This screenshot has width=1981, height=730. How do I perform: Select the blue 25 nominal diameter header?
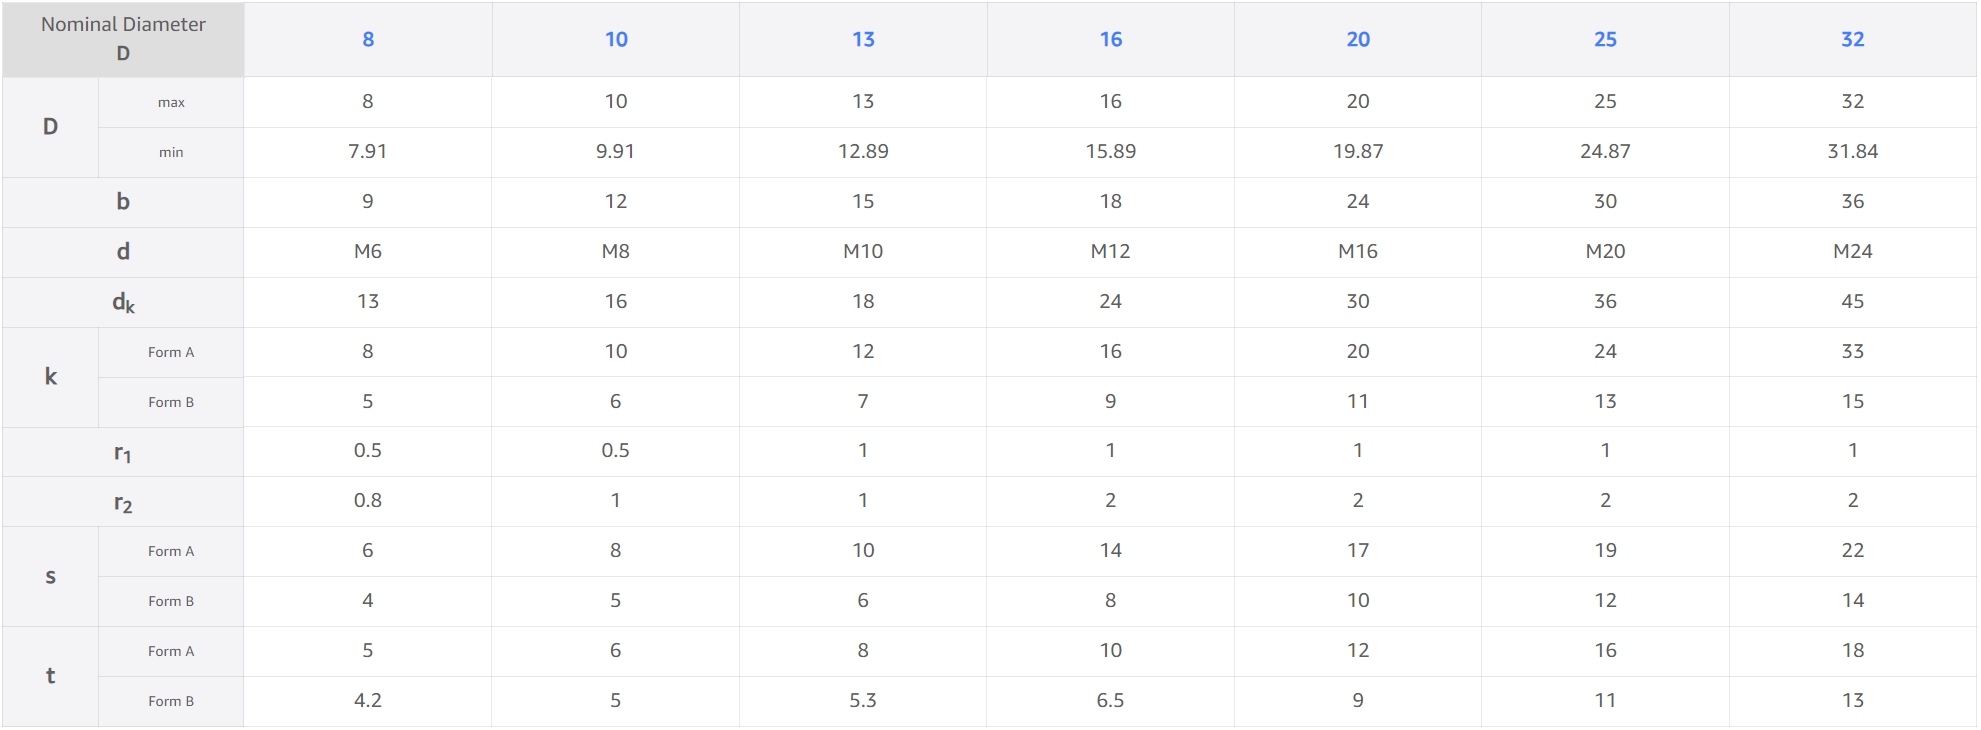(1605, 39)
